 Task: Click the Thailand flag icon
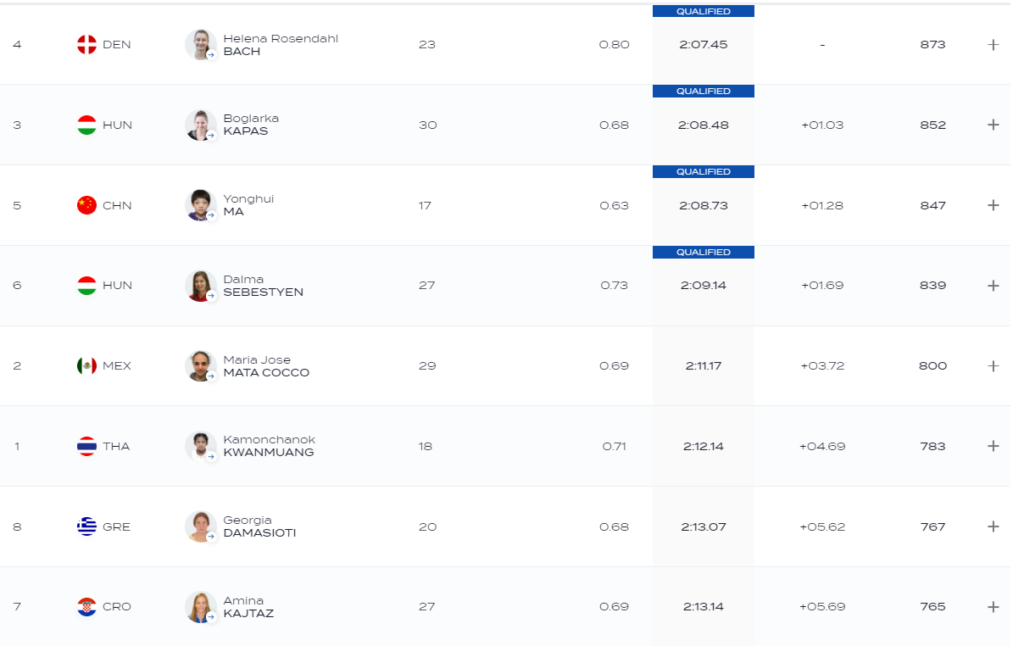pyautogui.click(x=87, y=446)
